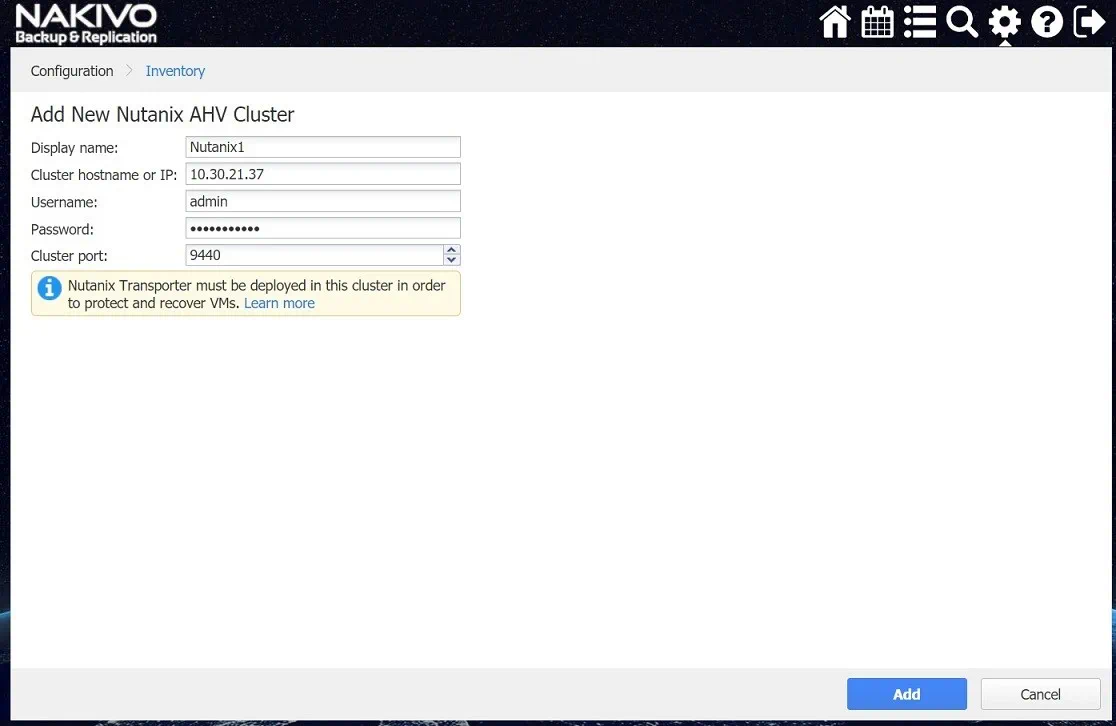Click the Log out icon
Image resolution: width=1116 pixels, height=726 pixels.
point(1089,22)
